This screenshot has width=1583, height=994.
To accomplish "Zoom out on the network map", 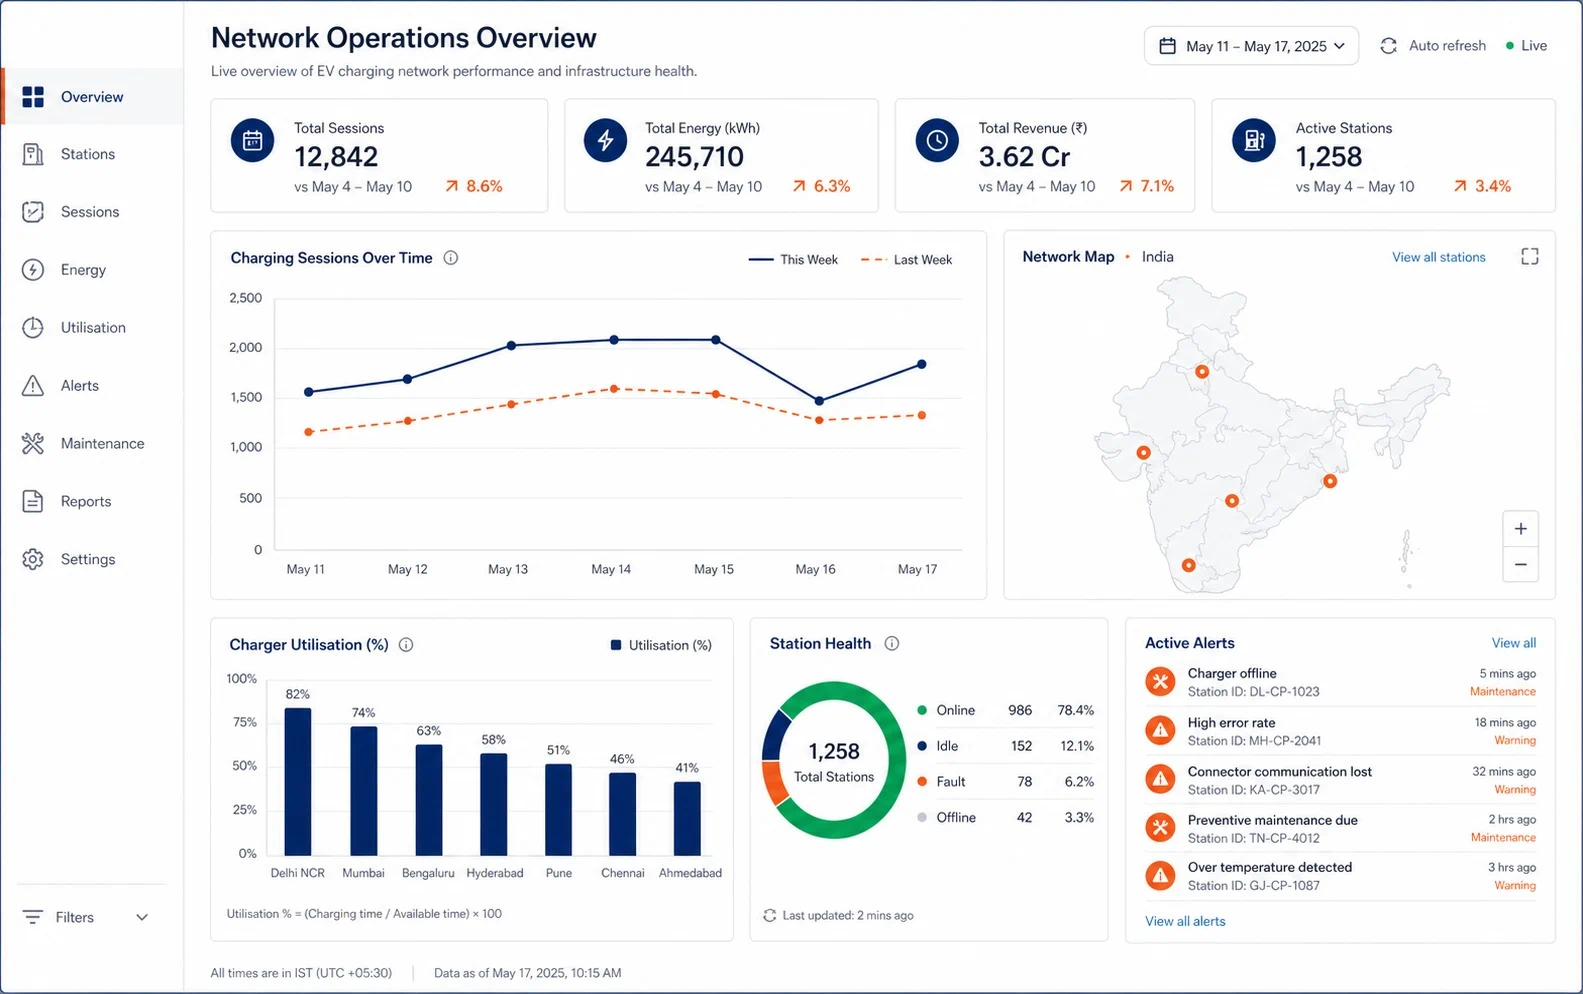I will pyautogui.click(x=1520, y=564).
